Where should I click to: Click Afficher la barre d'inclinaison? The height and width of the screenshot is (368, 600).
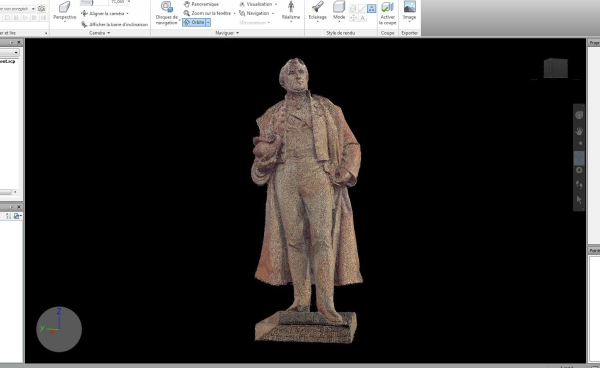pyautogui.click(x=114, y=24)
